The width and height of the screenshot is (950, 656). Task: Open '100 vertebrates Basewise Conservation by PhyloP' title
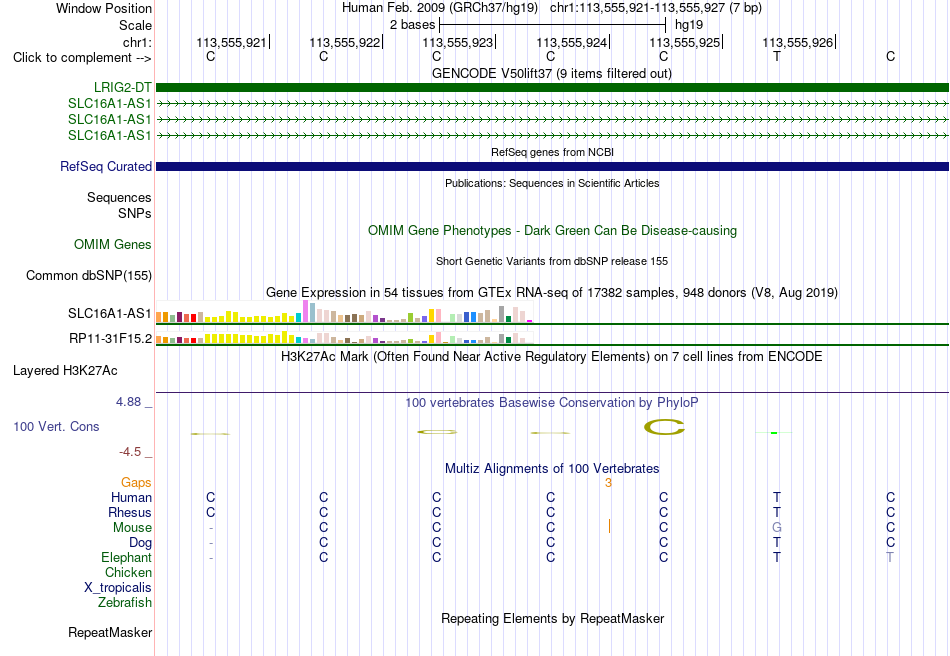552,403
